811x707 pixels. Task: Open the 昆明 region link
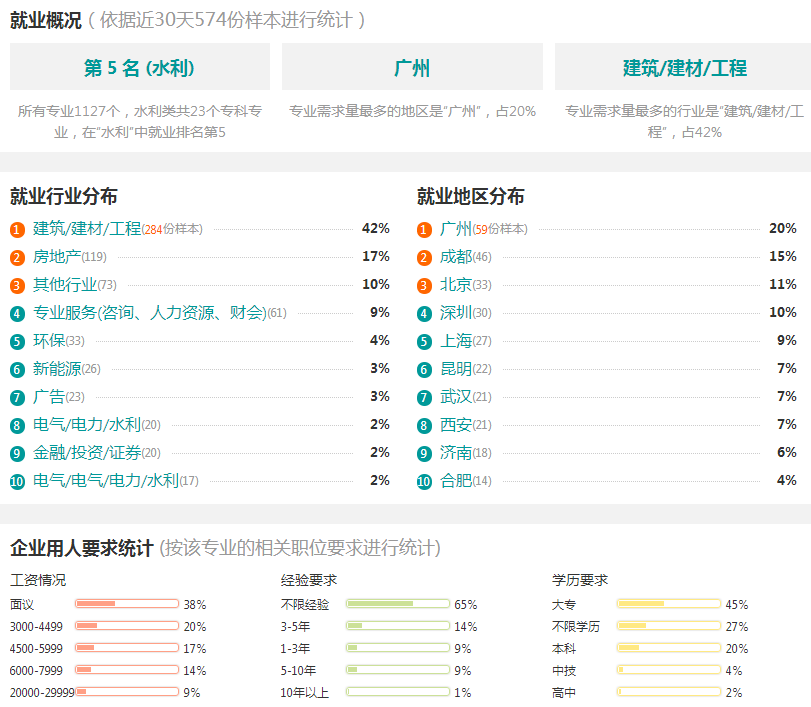pos(456,368)
